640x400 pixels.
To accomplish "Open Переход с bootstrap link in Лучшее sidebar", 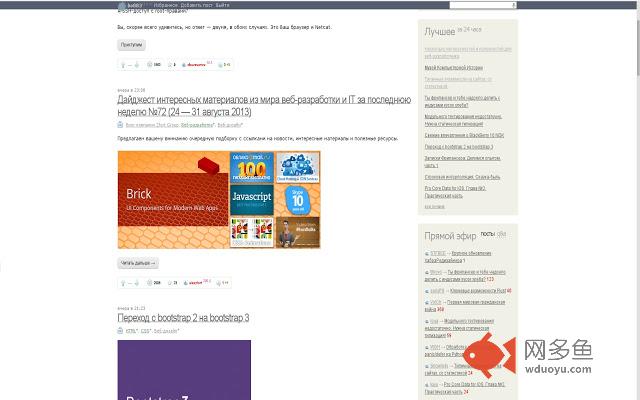I will tap(459, 147).
